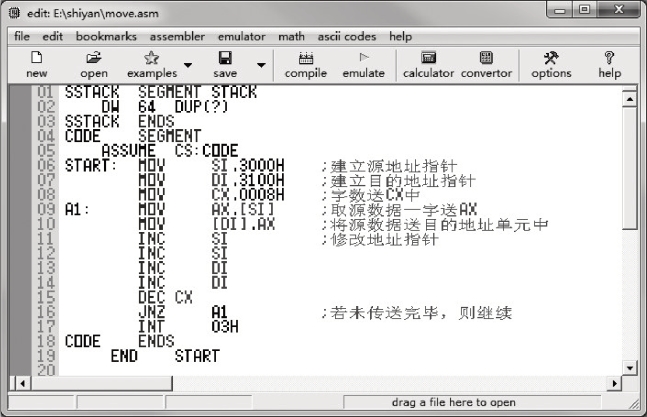Click the vertical scrollbar thumb
The height and width of the screenshot is (417, 647).
[x=629, y=167]
